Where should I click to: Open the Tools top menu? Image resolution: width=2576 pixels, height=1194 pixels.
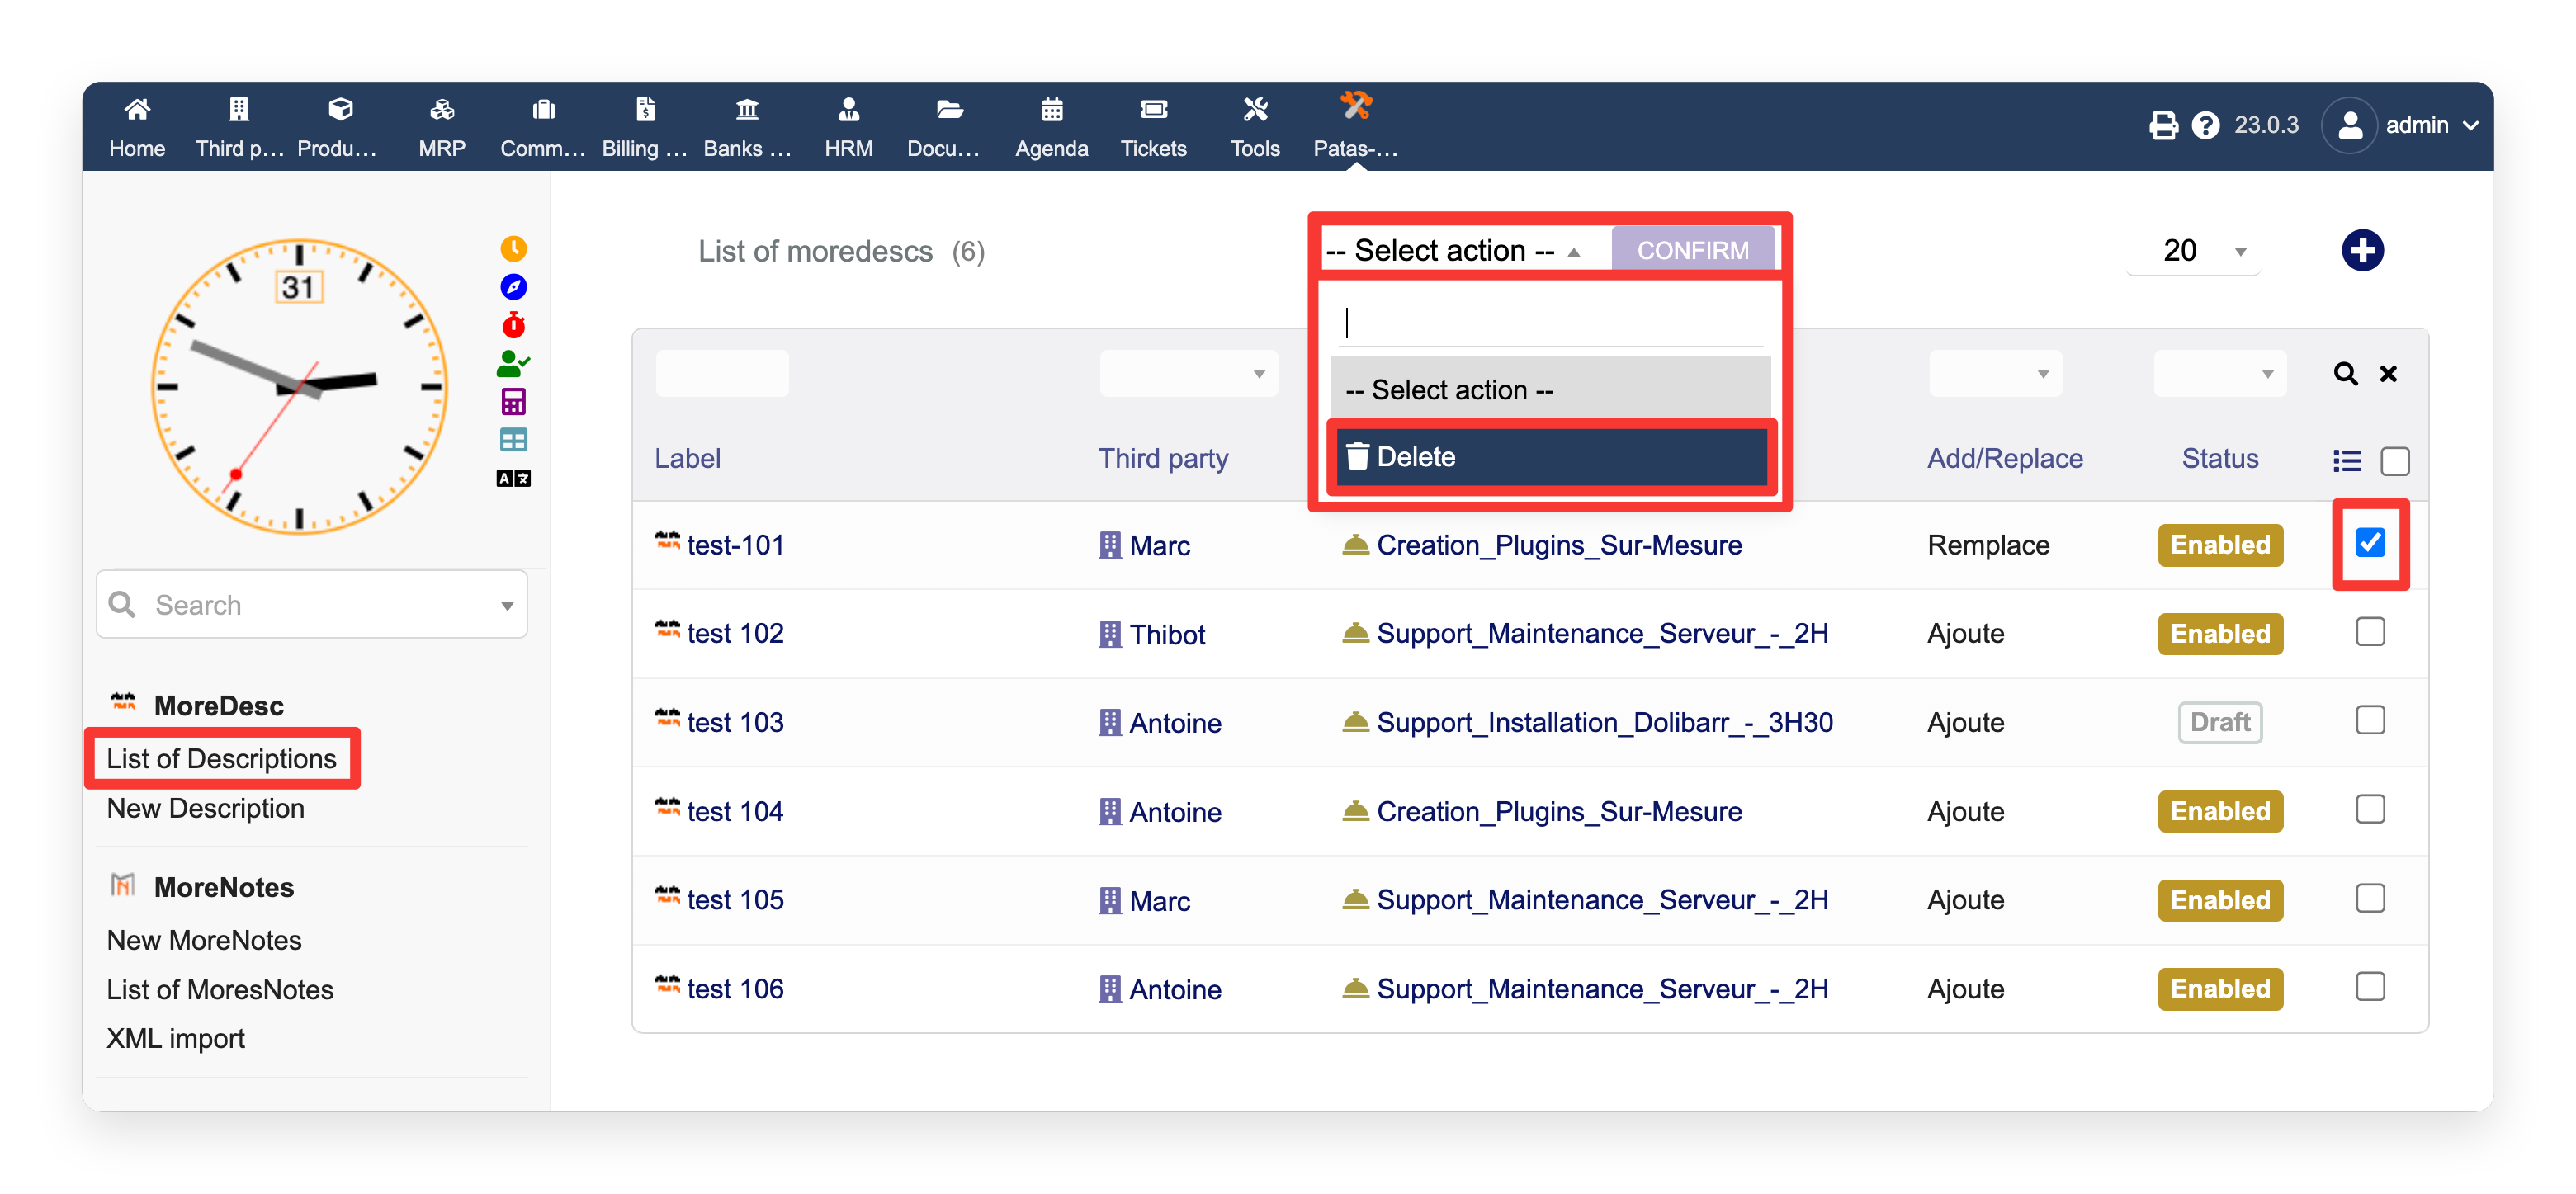click(1255, 127)
